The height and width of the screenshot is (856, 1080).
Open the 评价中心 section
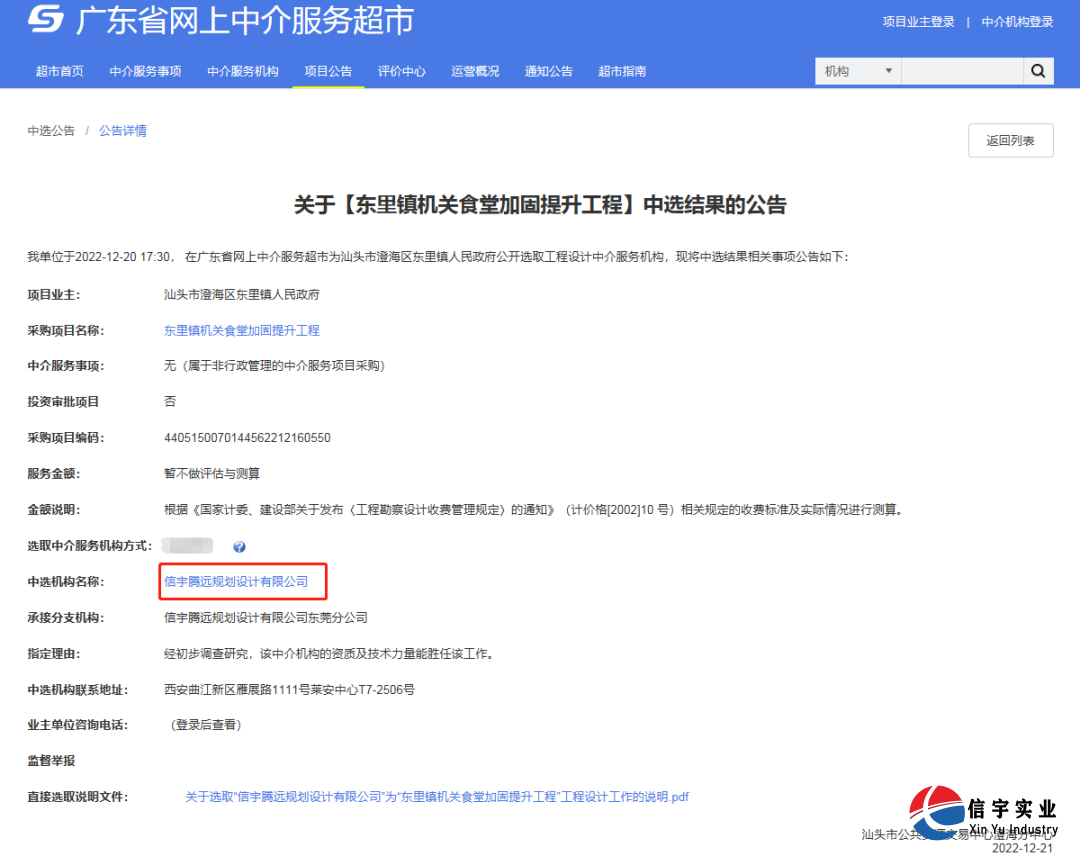click(402, 71)
